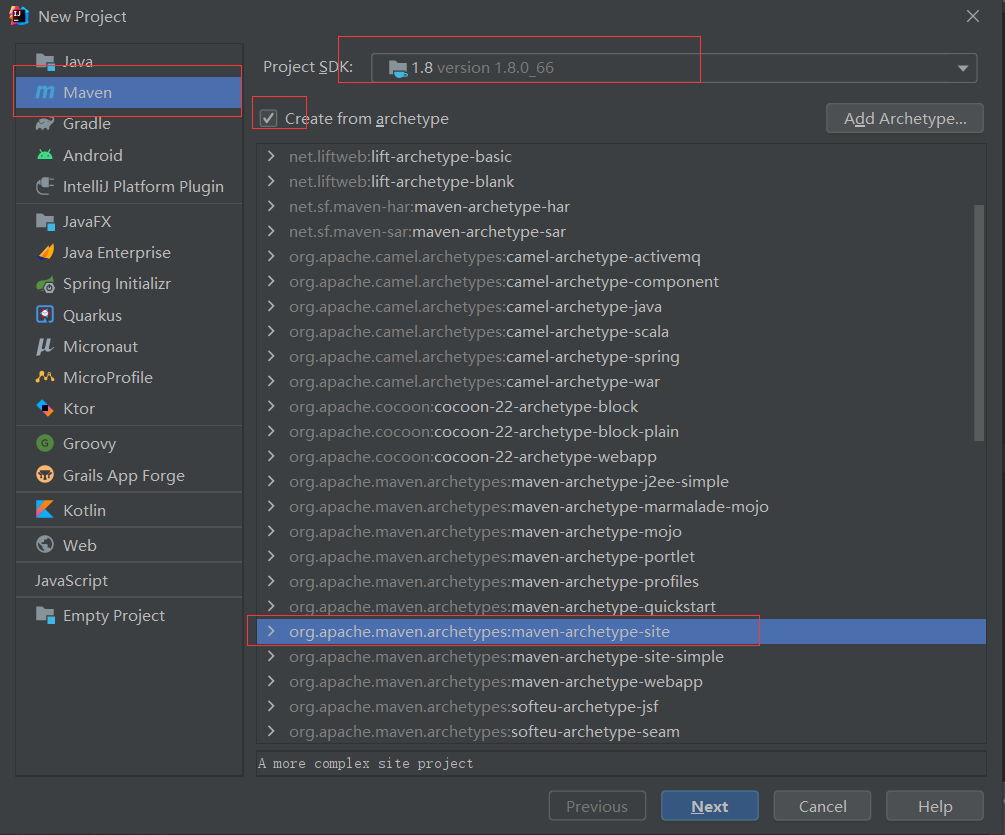Viewport: 1005px width, 835px height.
Task: Click the Grails App Forge icon
Action: [x=45, y=475]
